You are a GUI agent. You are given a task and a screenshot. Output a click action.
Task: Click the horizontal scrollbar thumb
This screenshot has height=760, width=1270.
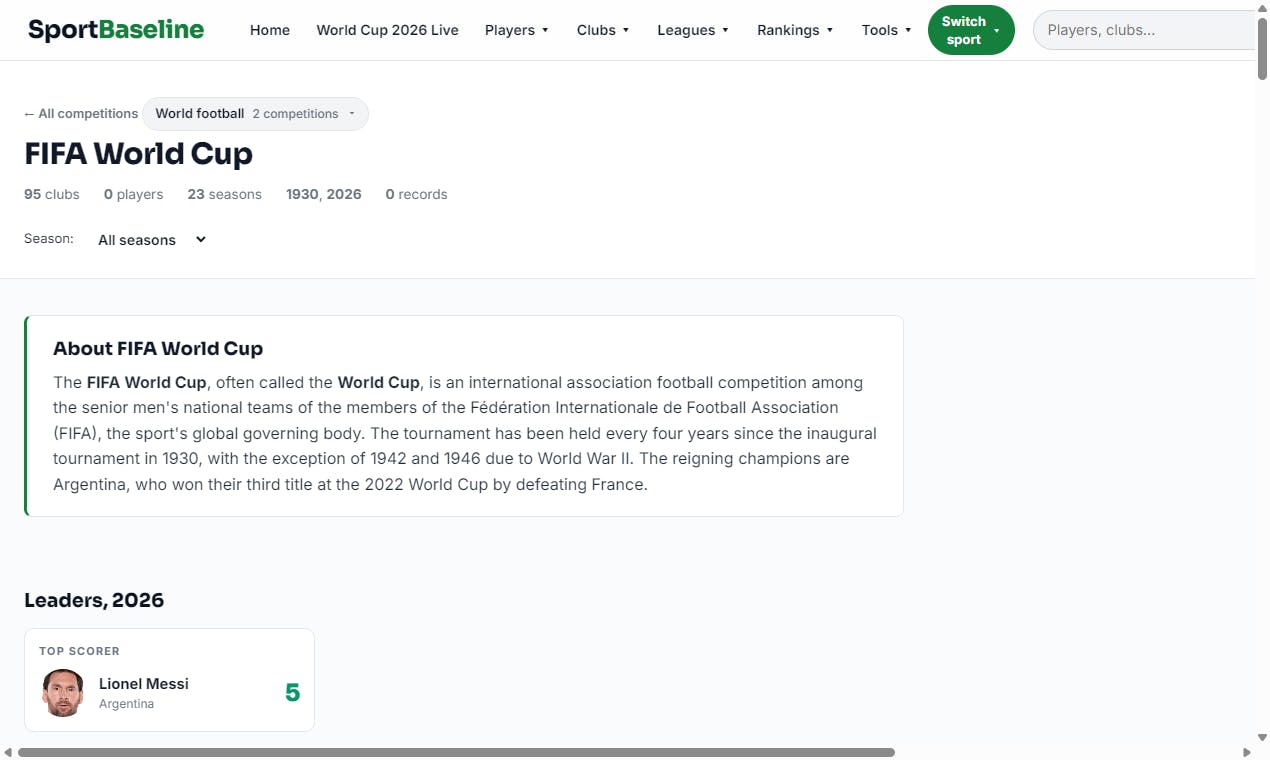(456, 752)
